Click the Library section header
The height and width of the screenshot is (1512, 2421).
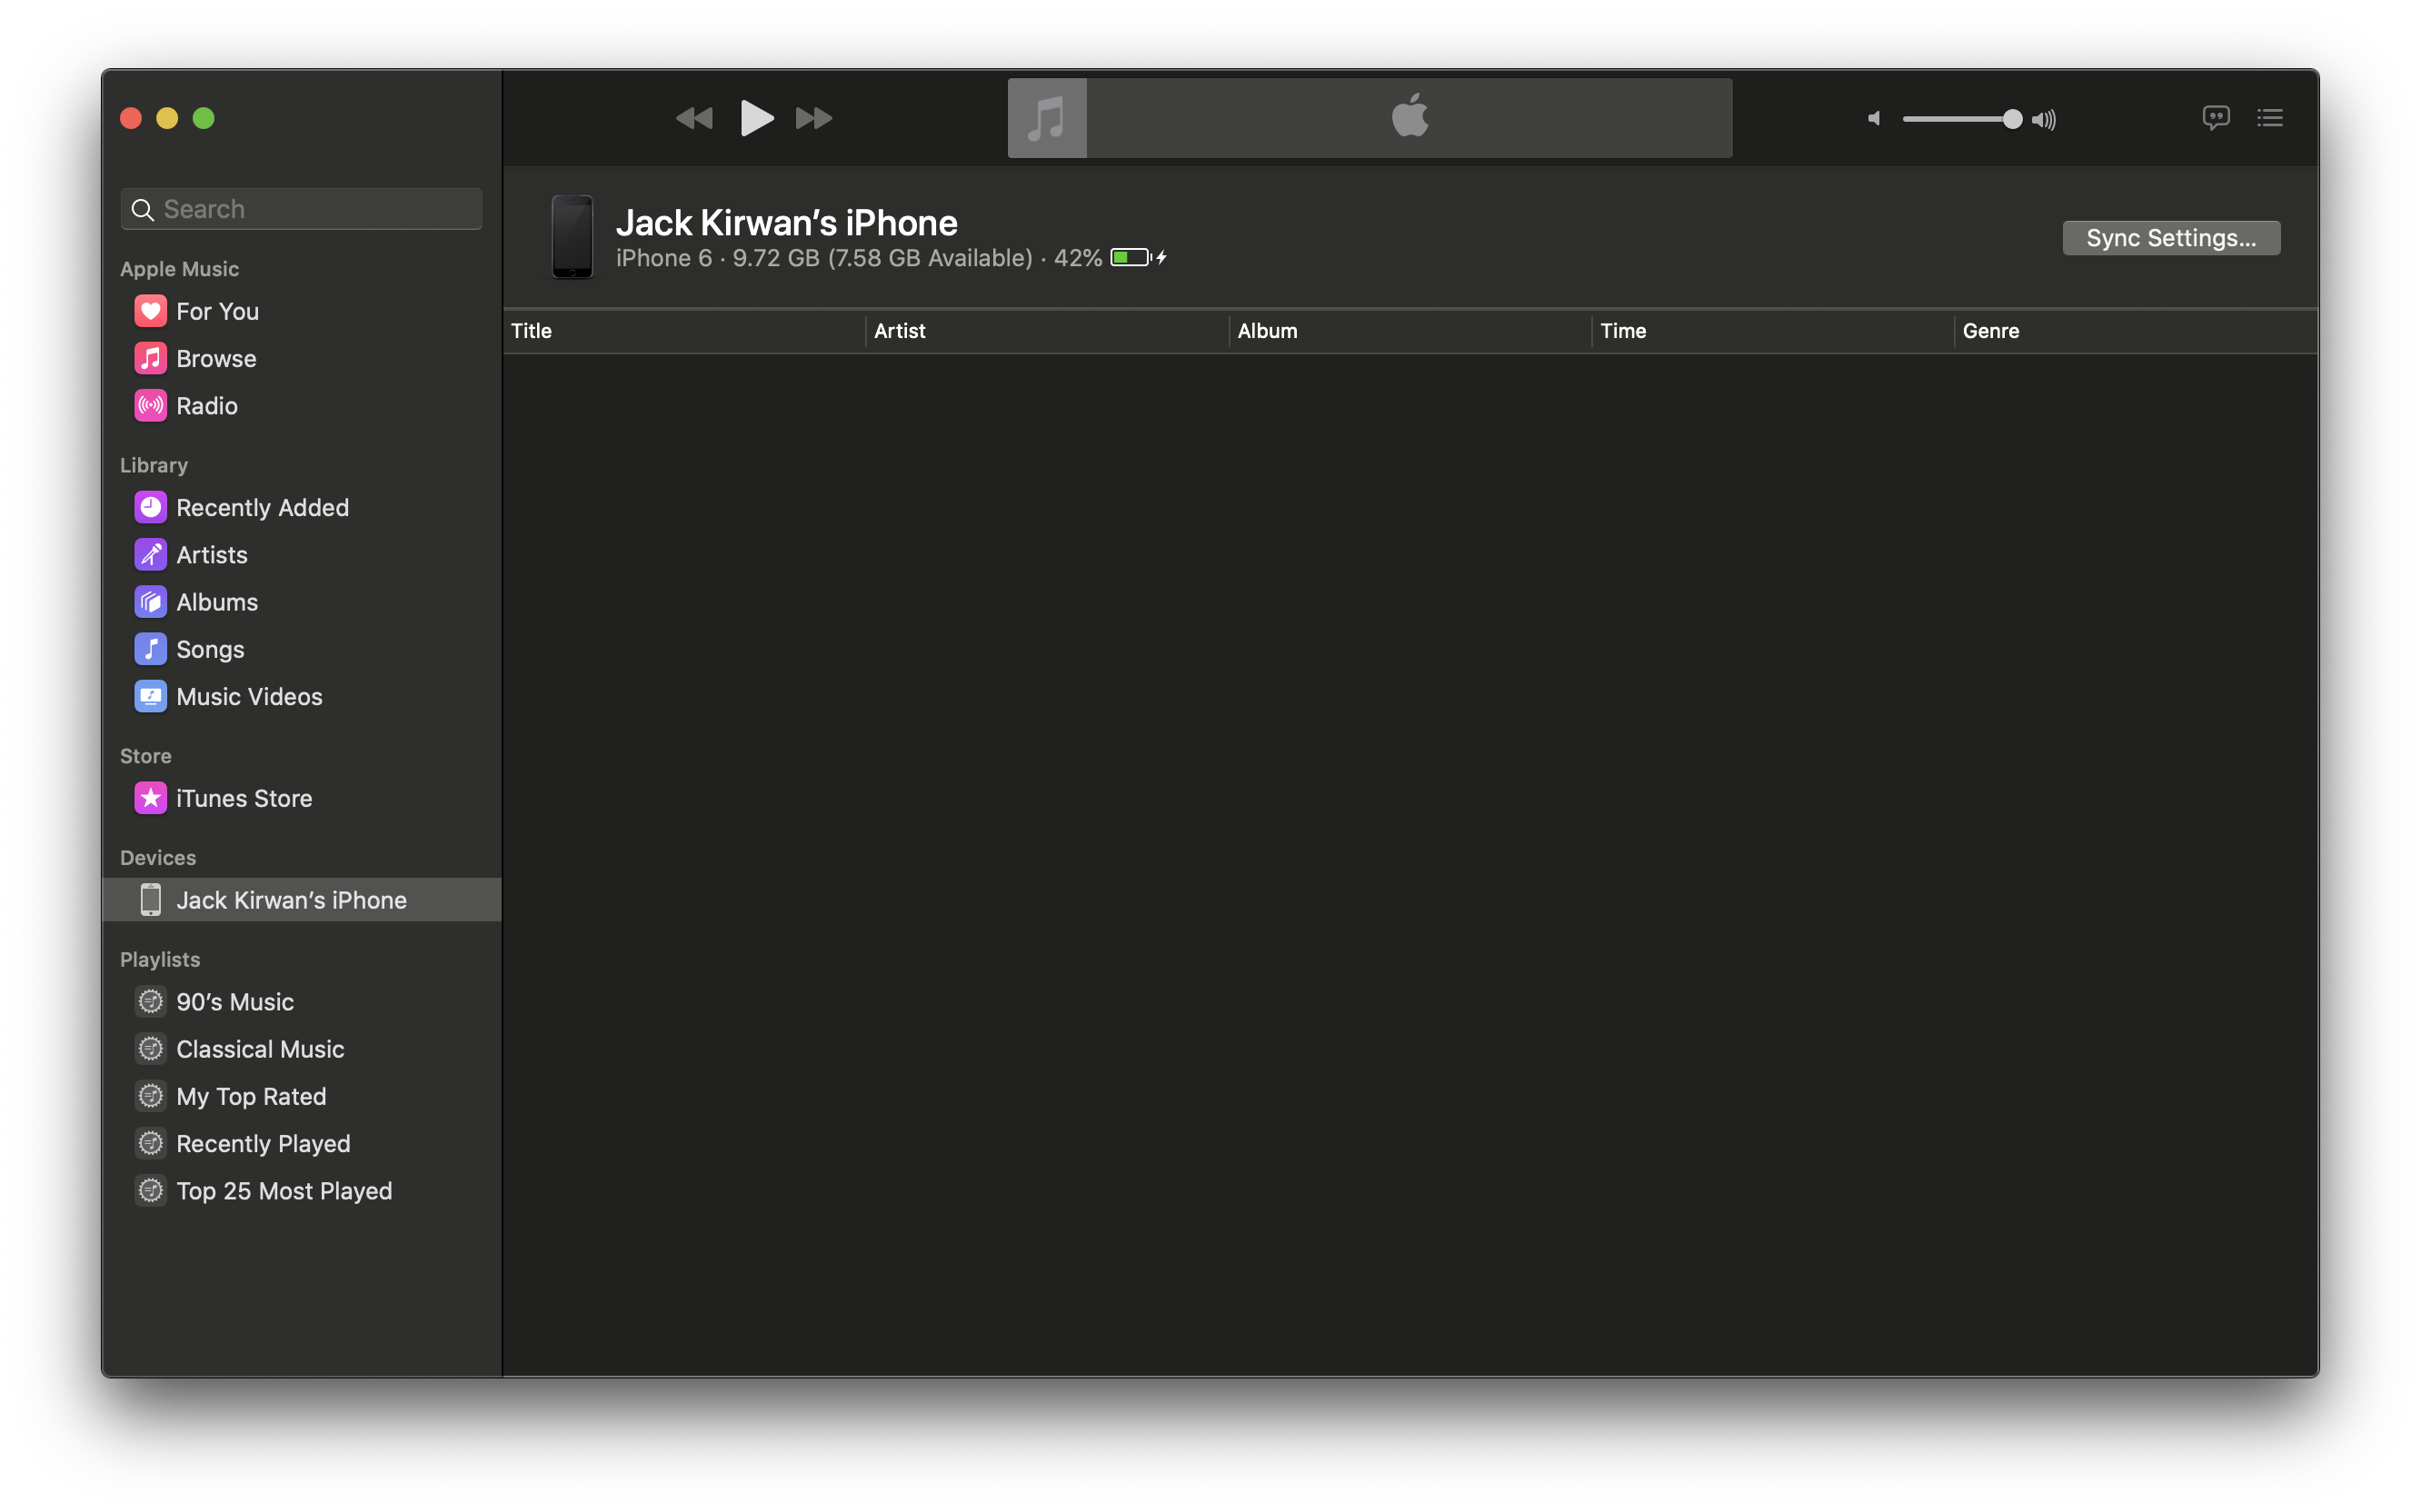(x=154, y=465)
